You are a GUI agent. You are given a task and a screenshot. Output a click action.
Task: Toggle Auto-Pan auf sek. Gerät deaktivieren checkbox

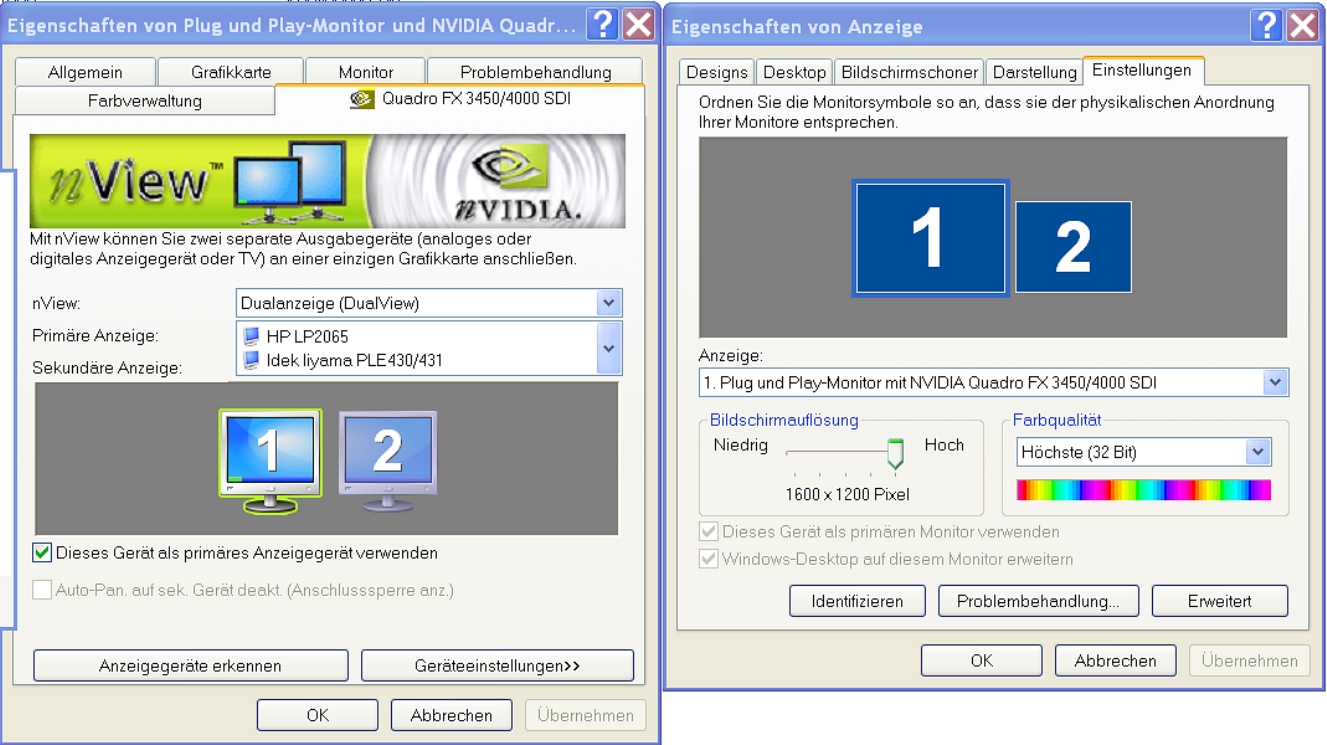pos(42,590)
